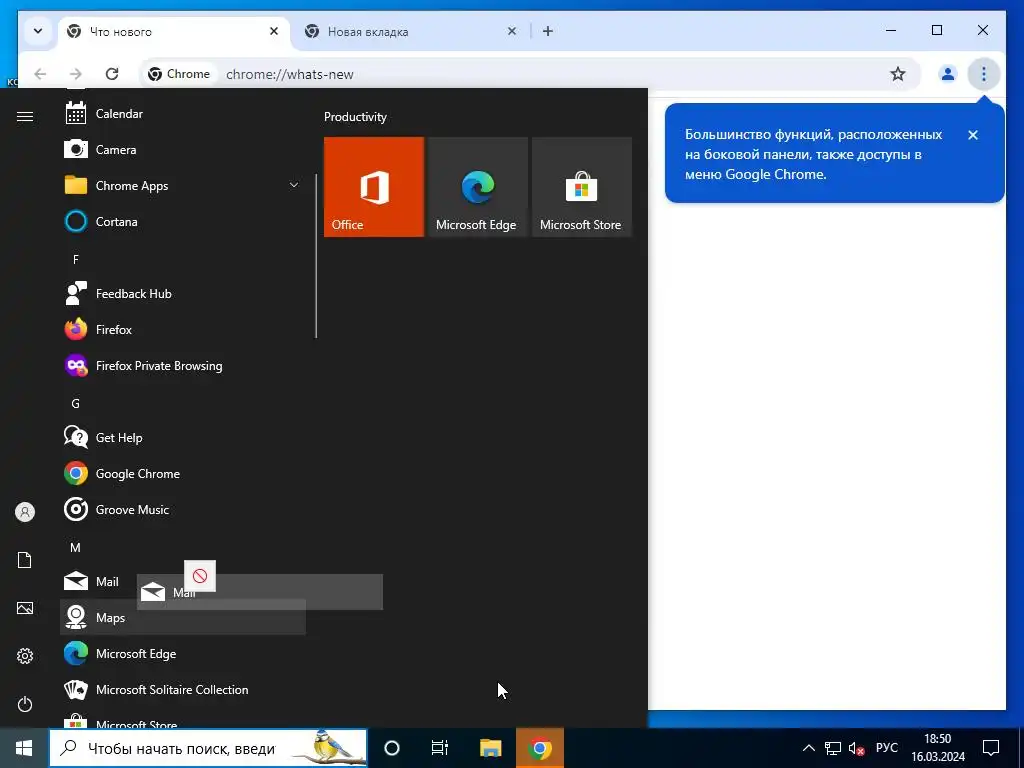Expand the Chrome Apps folder chevron
1024x768 pixels.
click(294, 185)
